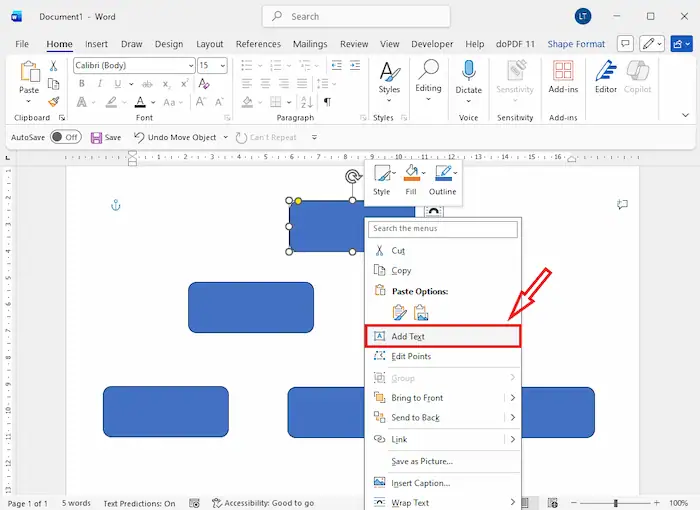The height and width of the screenshot is (510, 700).
Task: Expand the Bring to Front submenu arrow
Action: click(x=513, y=398)
